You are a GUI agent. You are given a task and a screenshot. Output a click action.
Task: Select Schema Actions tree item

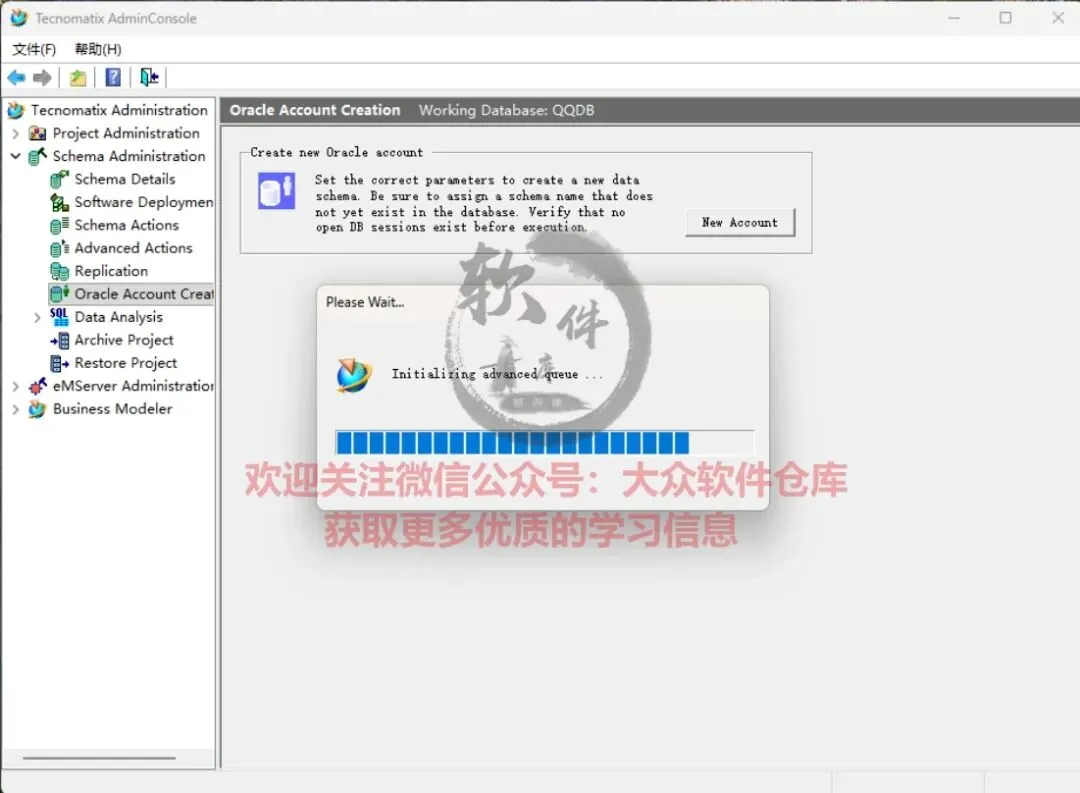[x=126, y=225]
